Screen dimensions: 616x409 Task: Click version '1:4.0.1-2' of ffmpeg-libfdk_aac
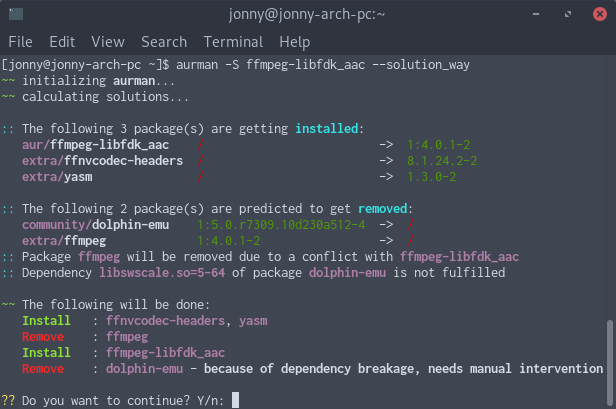pos(438,145)
